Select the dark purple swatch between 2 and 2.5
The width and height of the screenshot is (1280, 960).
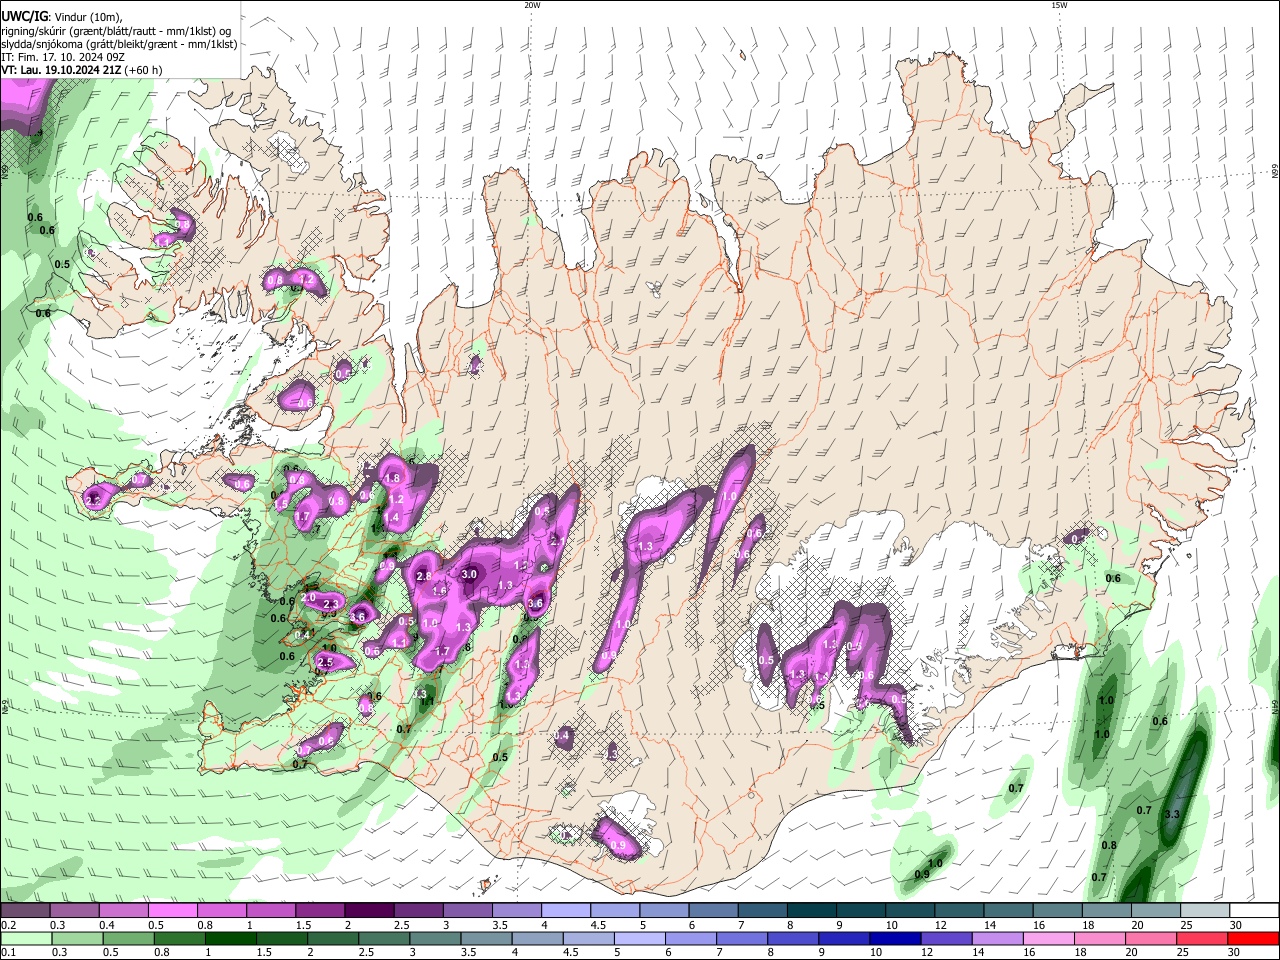368,910
